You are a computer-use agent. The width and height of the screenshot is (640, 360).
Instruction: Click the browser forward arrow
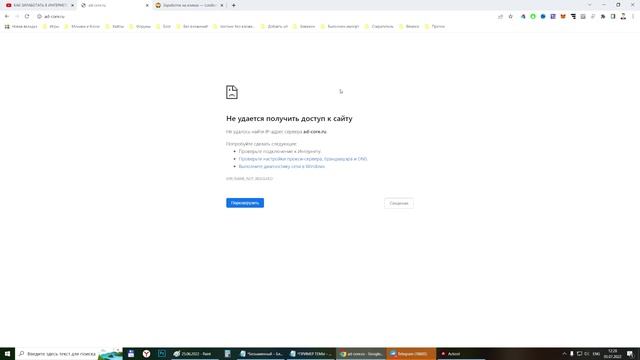[x=17, y=16]
